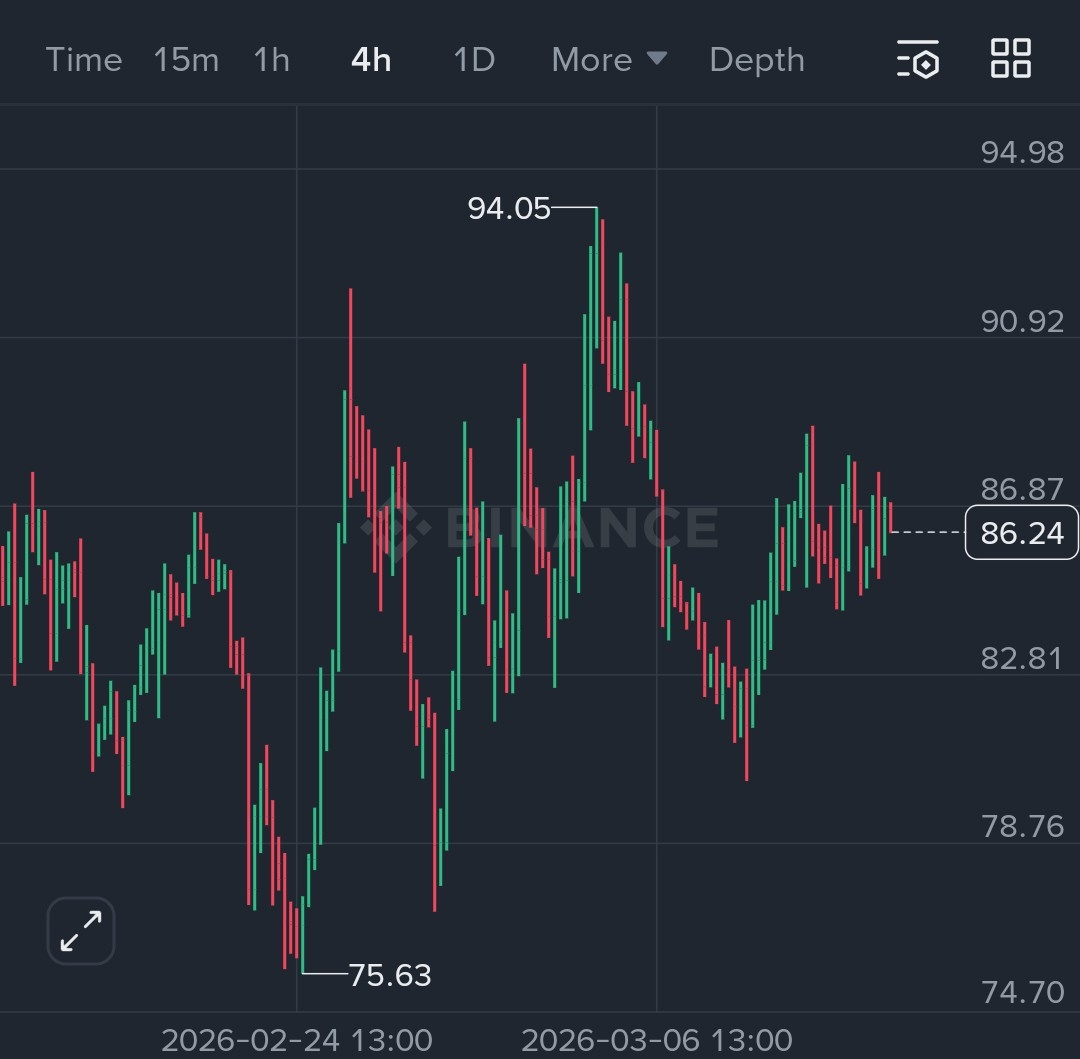Image resolution: width=1080 pixels, height=1059 pixels.
Task: Click the 86.87 price axis label
Action: tap(1022, 490)
